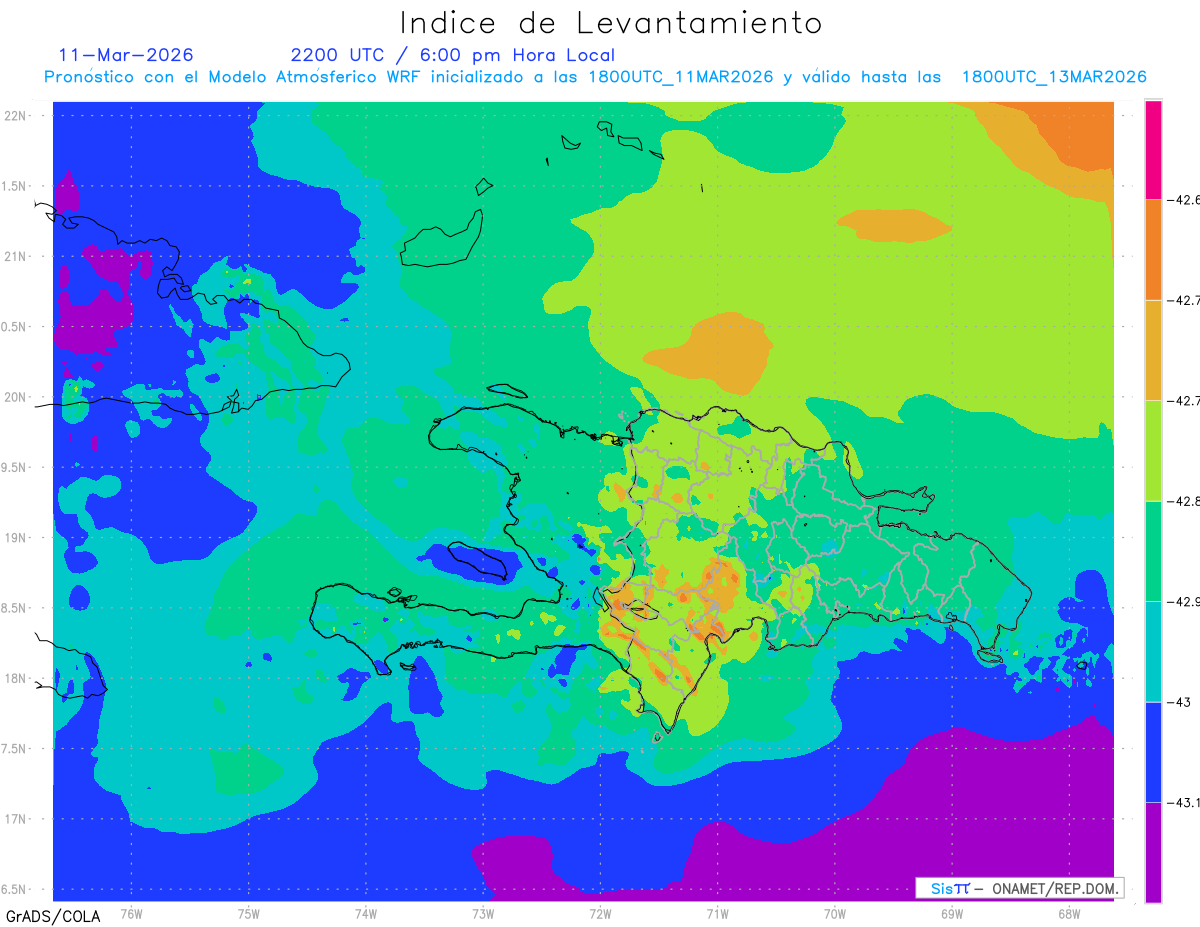Click the '70W' longitude label

[835, 913]
